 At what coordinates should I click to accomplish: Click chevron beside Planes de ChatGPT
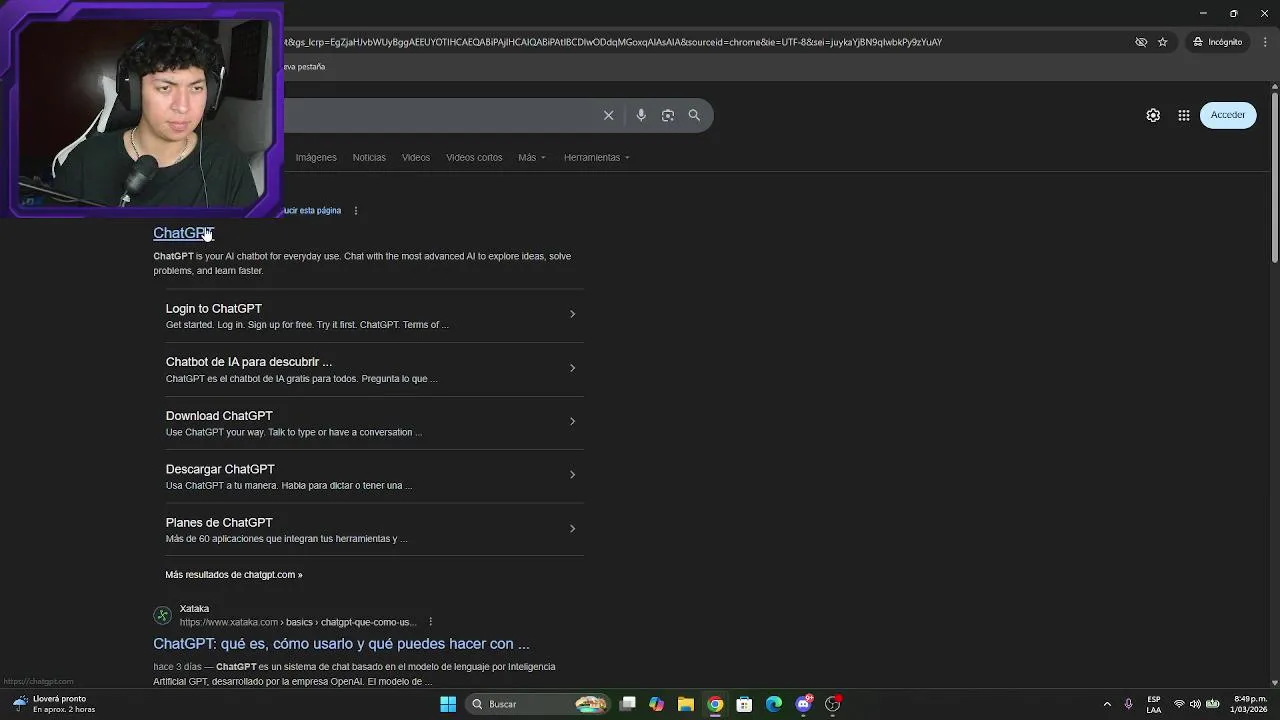572,528
